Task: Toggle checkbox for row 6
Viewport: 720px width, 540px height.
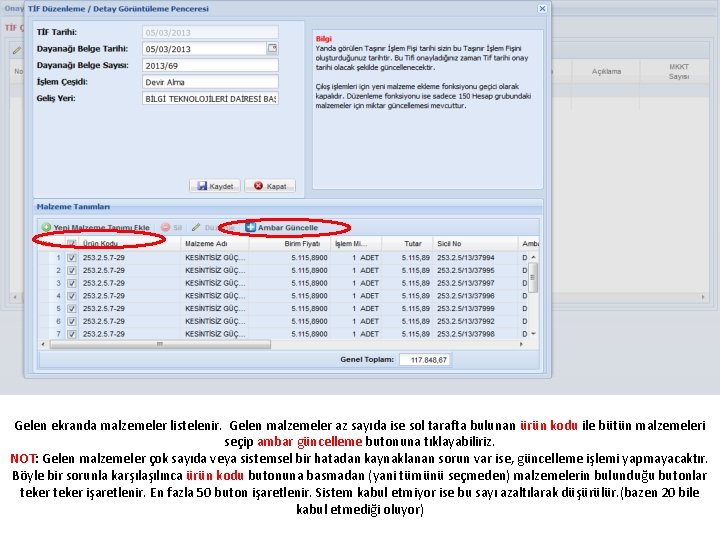Action: click(72, 321)
